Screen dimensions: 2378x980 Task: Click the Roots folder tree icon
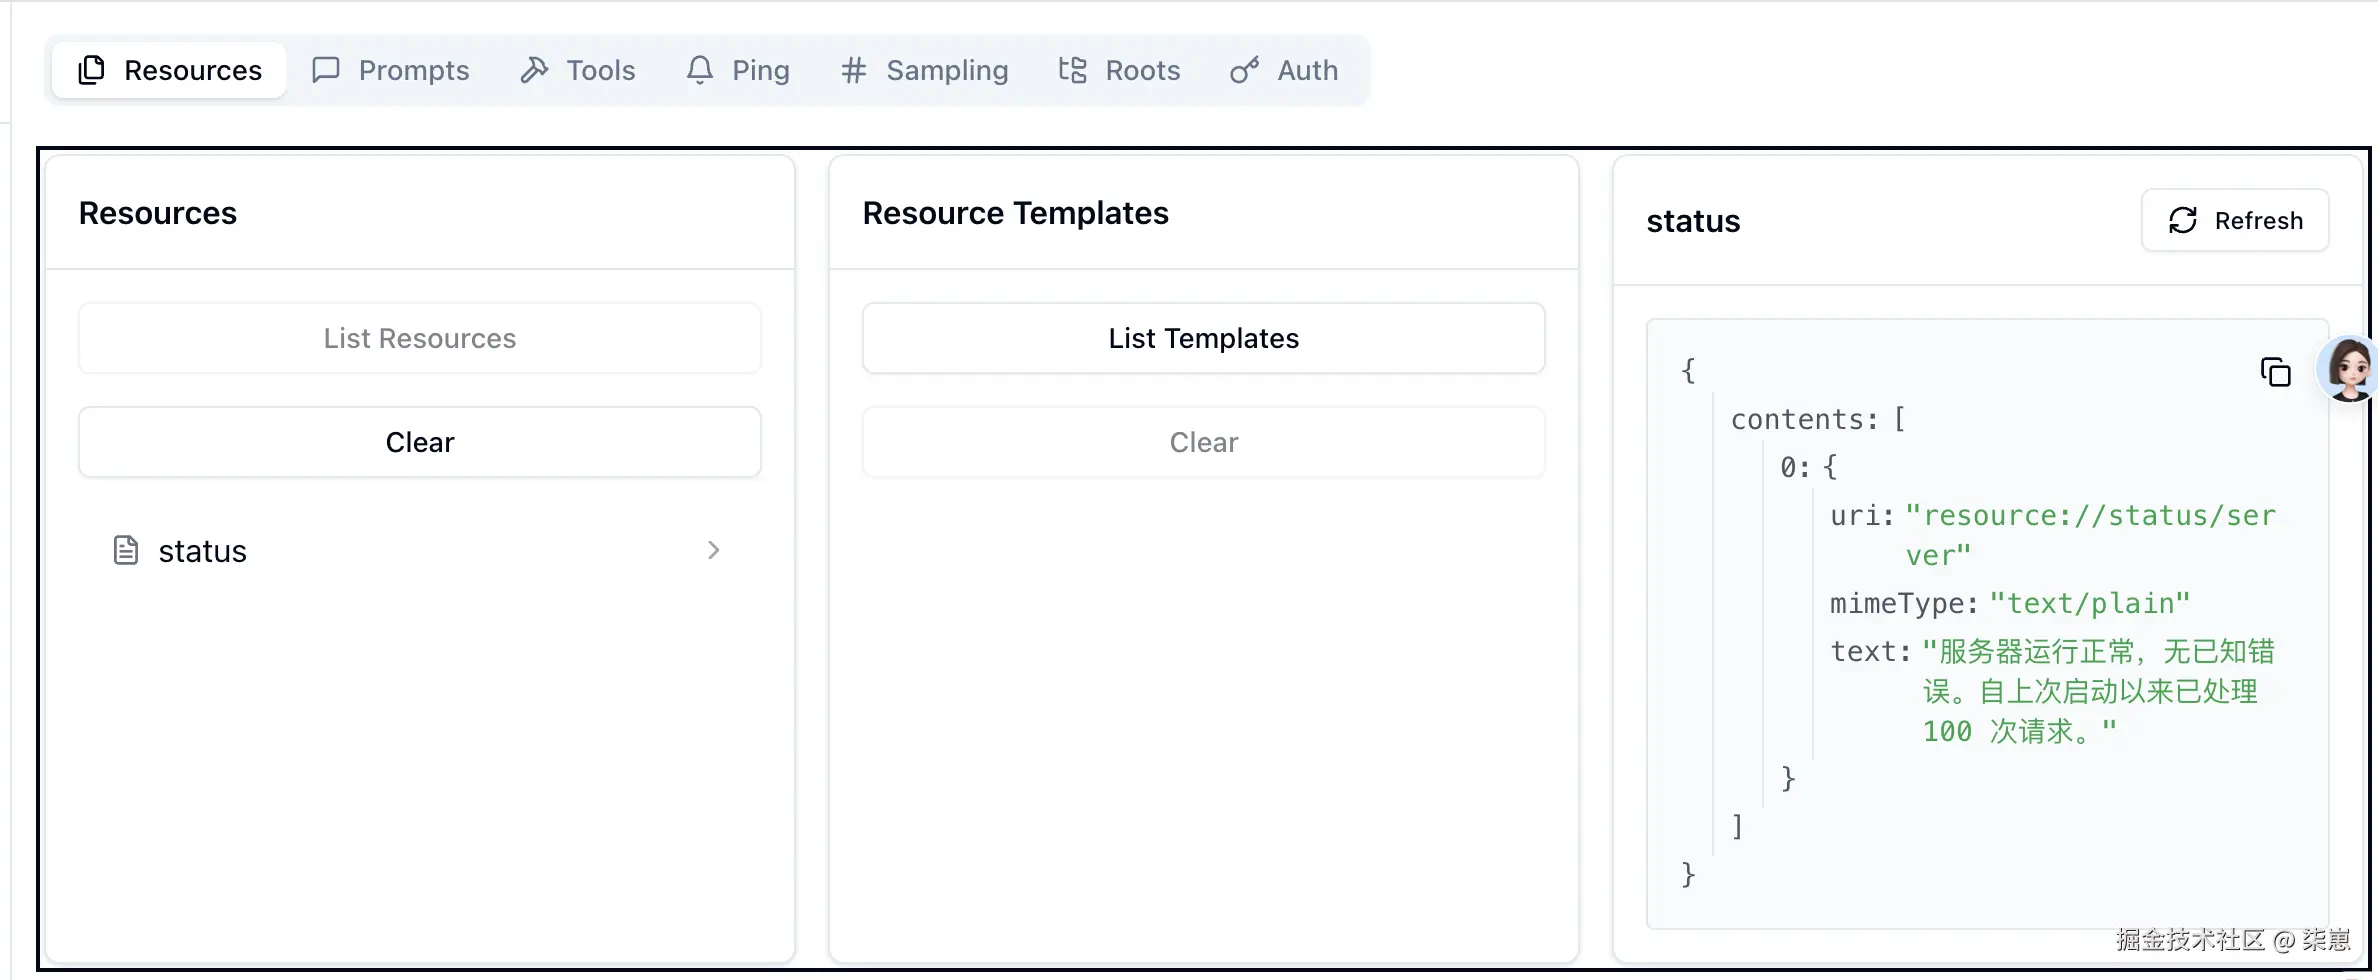click(1072, 70)
